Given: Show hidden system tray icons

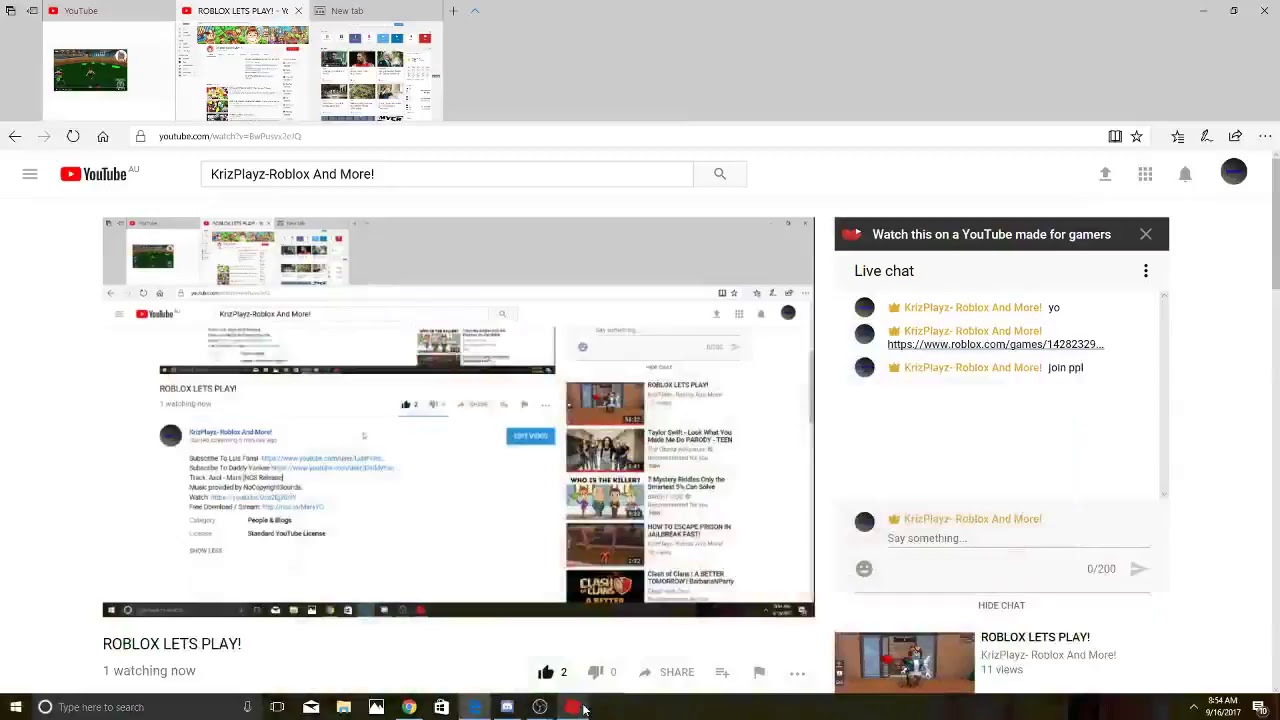Looking at the screenshot, I should 1193,707.
